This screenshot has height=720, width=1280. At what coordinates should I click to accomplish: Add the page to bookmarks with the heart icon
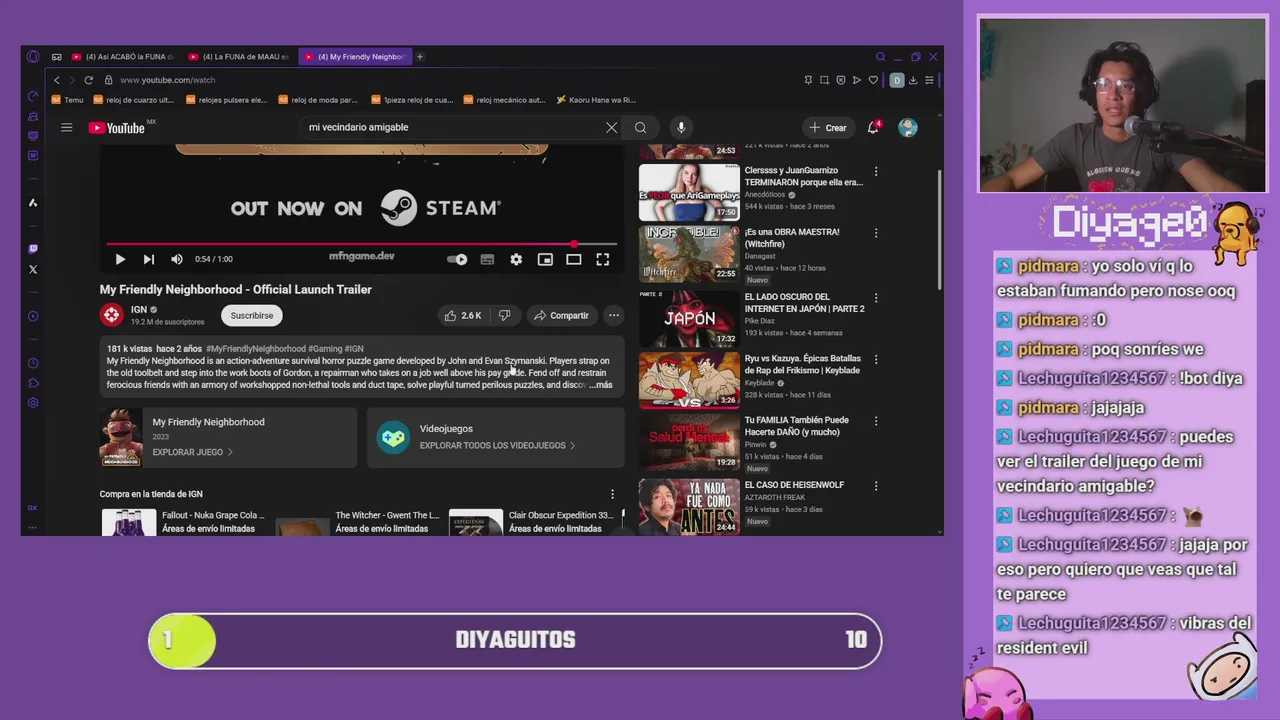873,80
